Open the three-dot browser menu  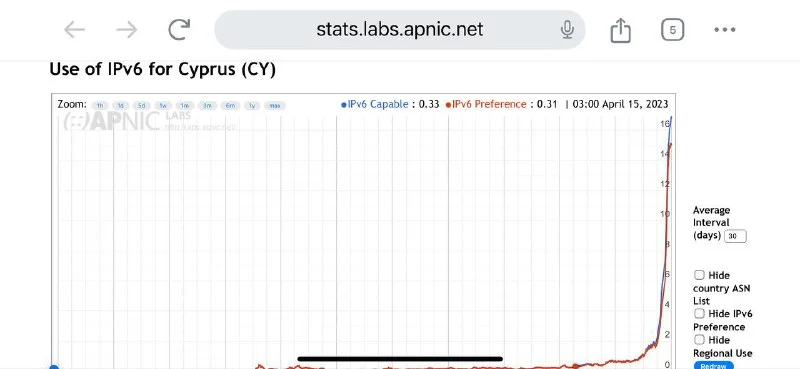click(x=724, y=30)
